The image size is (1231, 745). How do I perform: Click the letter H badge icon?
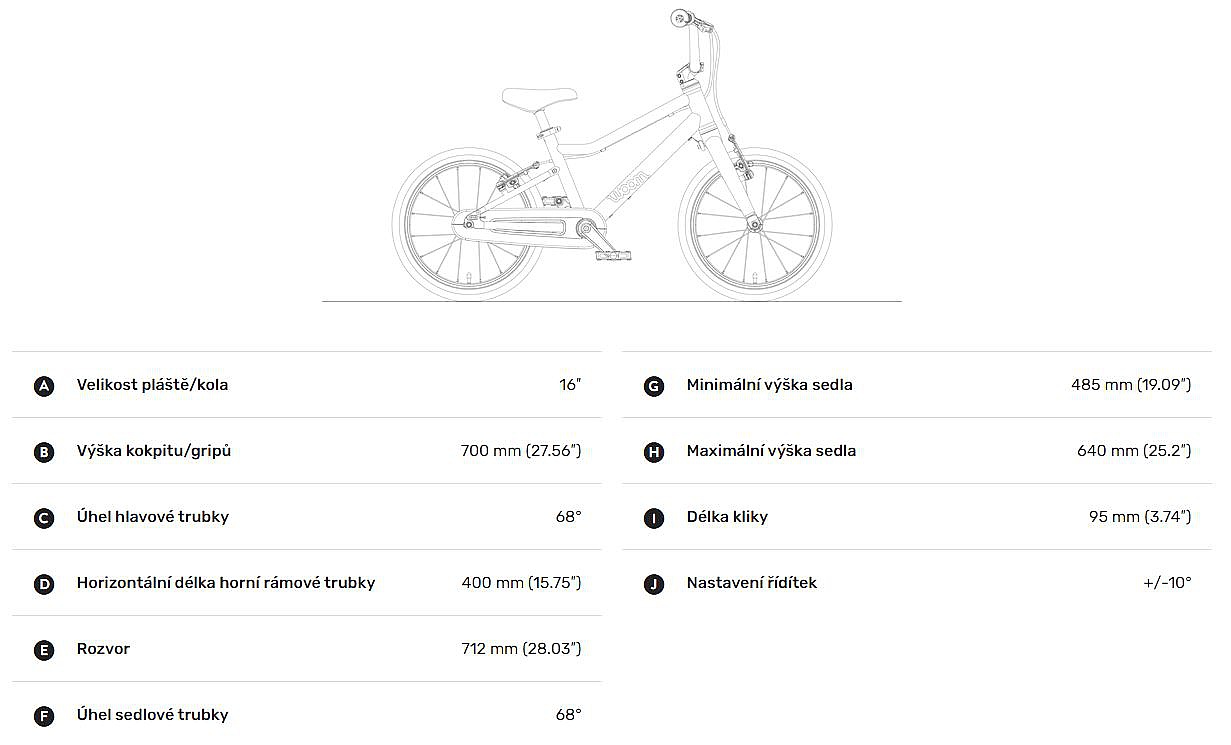[654, 452]
